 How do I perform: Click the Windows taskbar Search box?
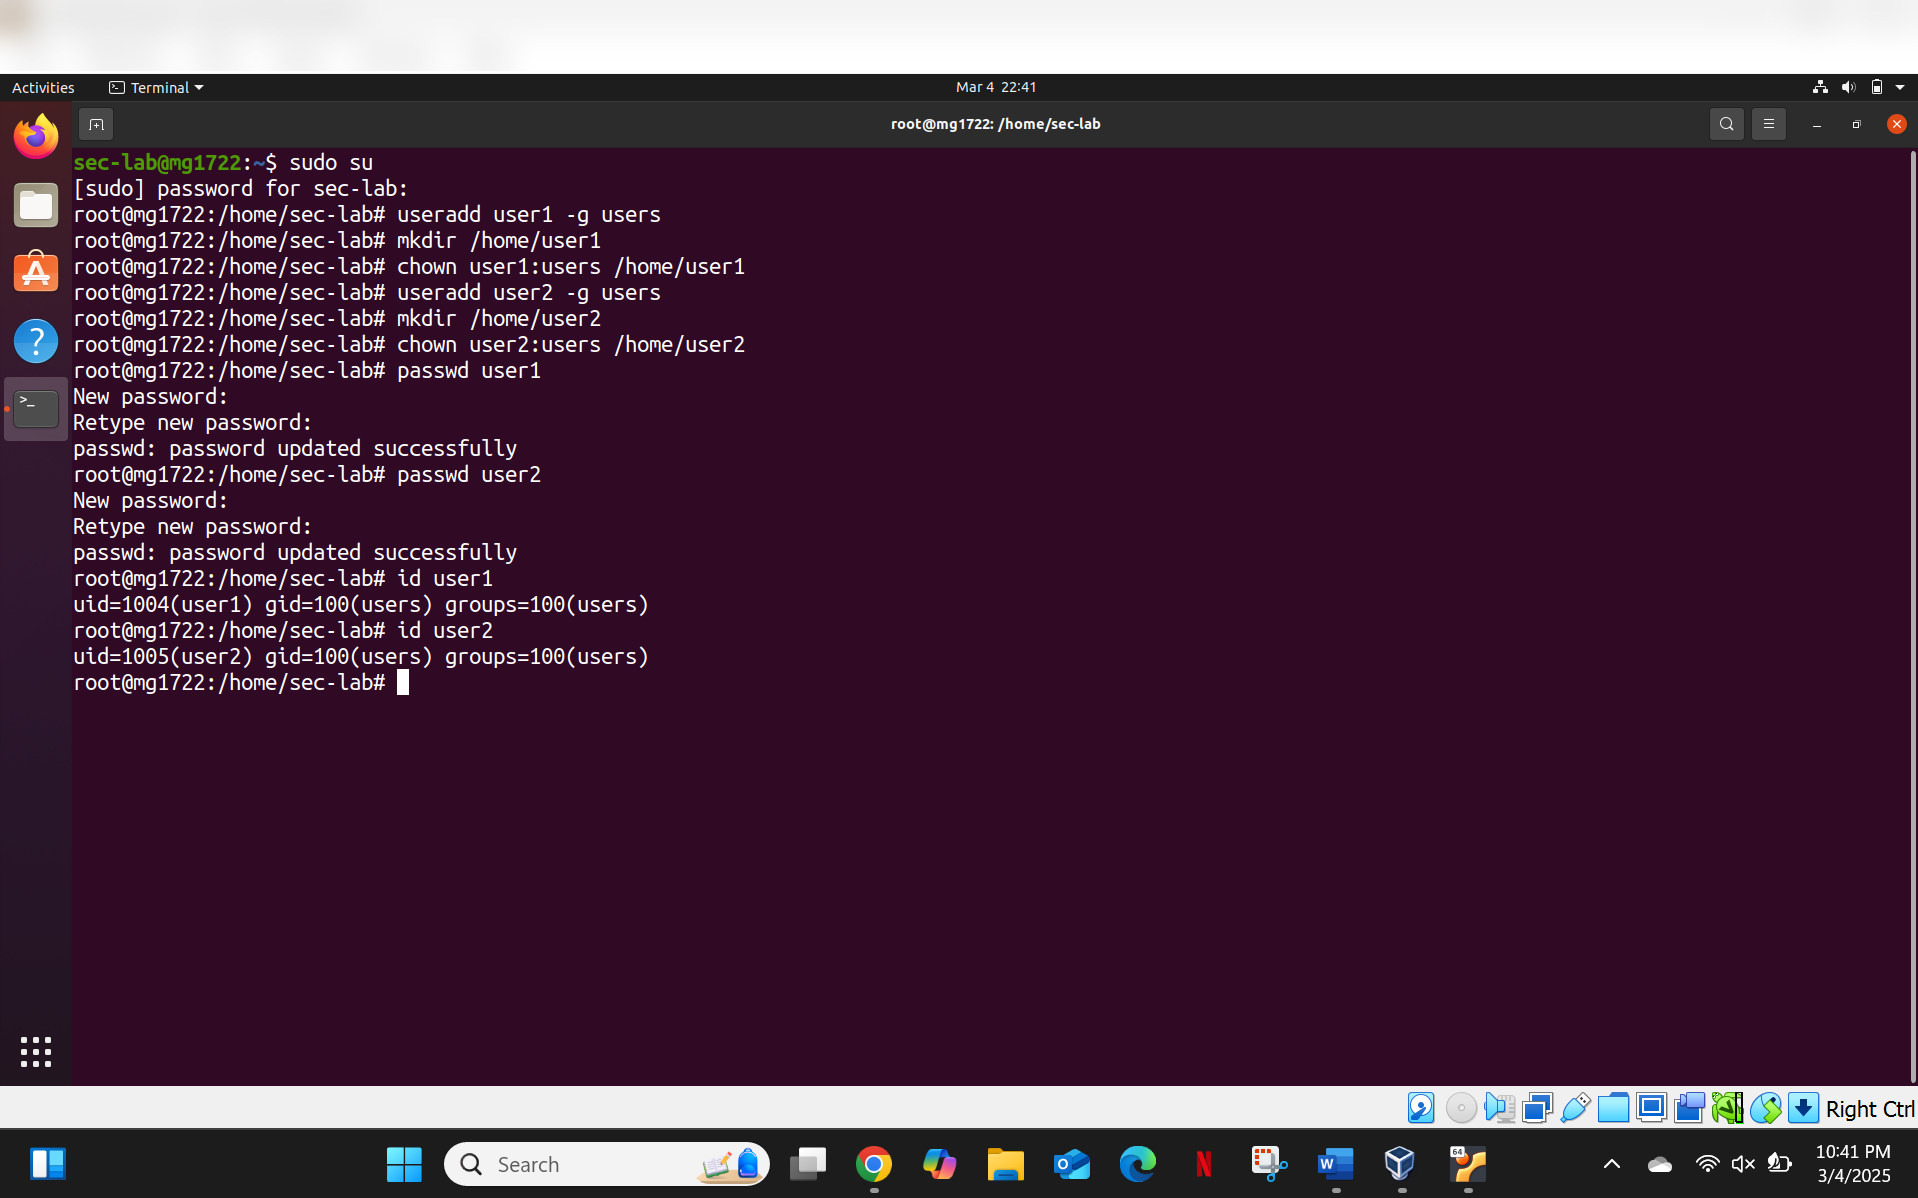tap(606, 1164)
